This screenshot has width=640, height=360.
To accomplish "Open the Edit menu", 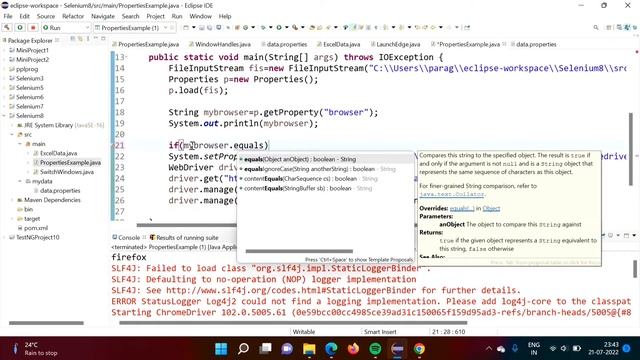I will (24, 16).
